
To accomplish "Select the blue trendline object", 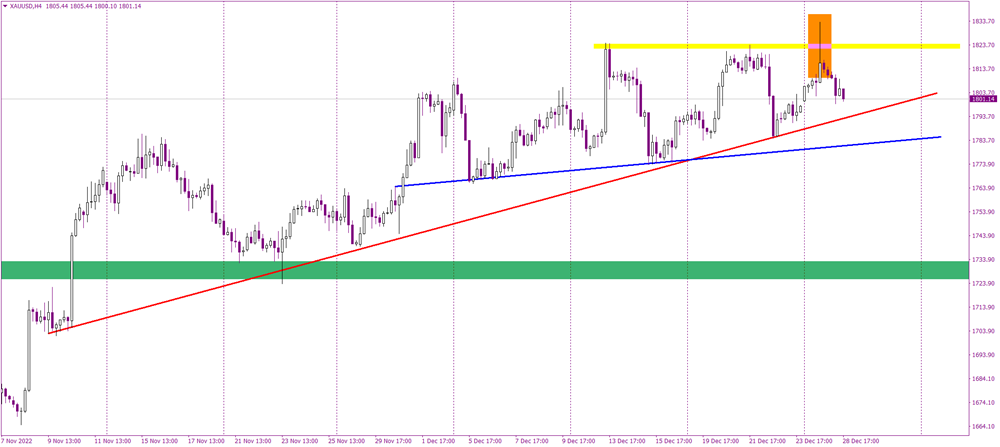I will tap(668, 161).
